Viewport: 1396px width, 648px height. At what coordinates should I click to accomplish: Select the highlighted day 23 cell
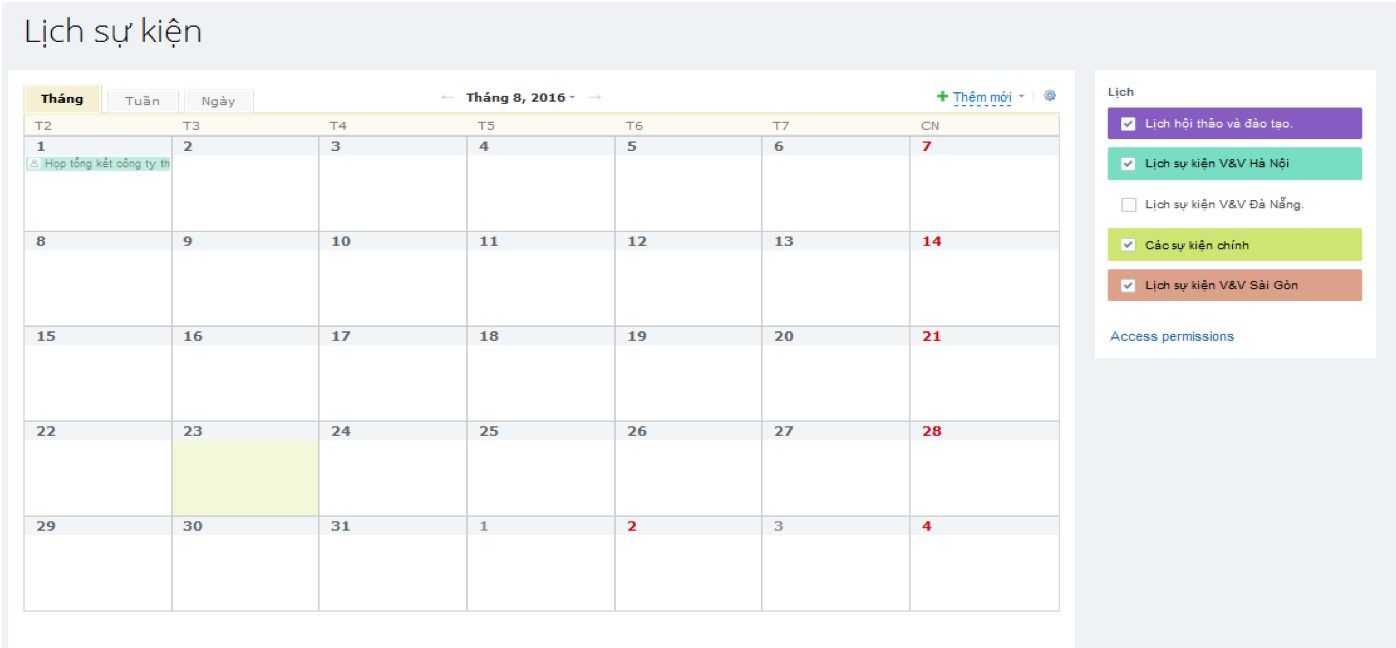coord(245,469)
